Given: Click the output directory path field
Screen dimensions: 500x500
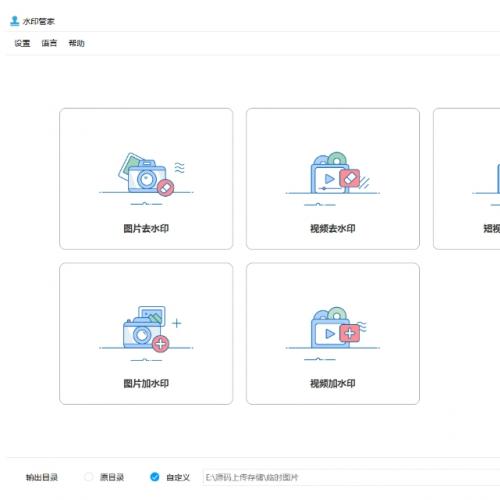Looking at the screenshot, I should 351,477.
